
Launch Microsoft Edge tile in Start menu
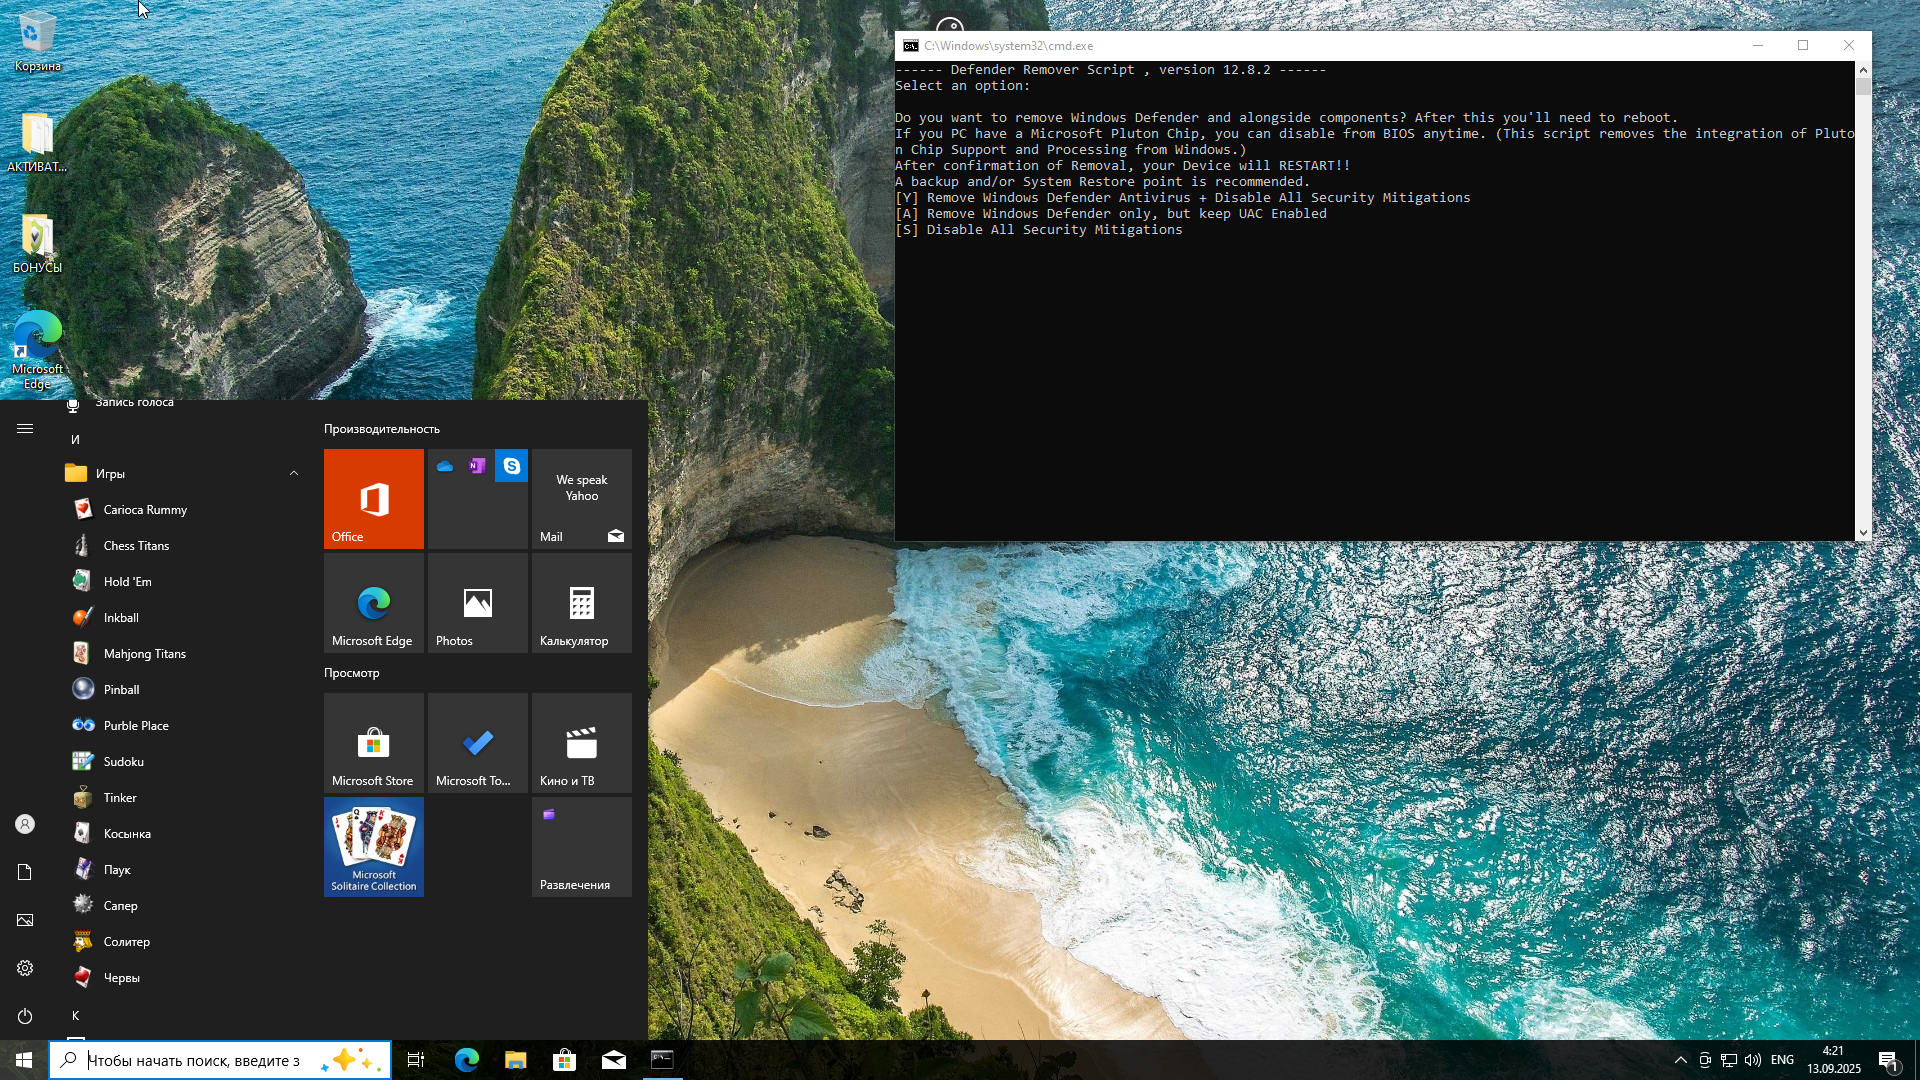coord(373,602)
